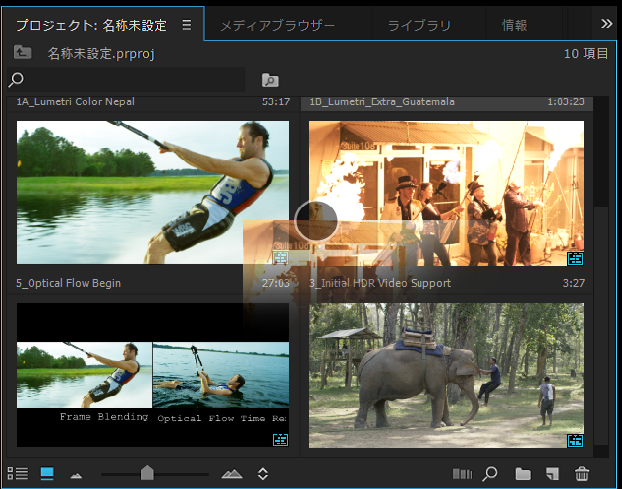Click the 3_Initial HDR Video Support label

tap(380, 283)
